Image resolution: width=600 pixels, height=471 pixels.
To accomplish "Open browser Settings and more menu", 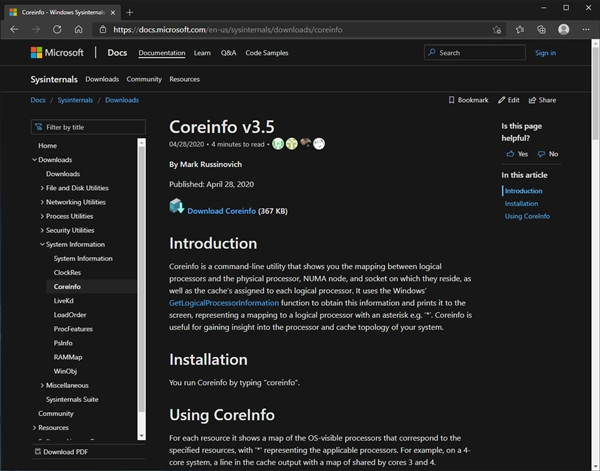I will (x=586, y=29).
